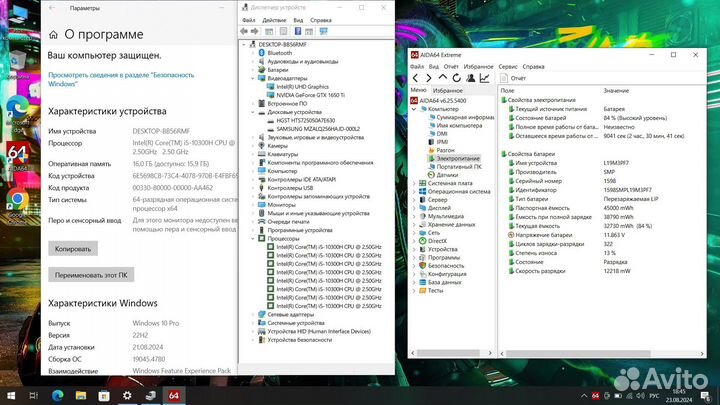720x405 pixels.
Task: Click the AIDA64 forward navigation arrow
Action: [429, 78]
